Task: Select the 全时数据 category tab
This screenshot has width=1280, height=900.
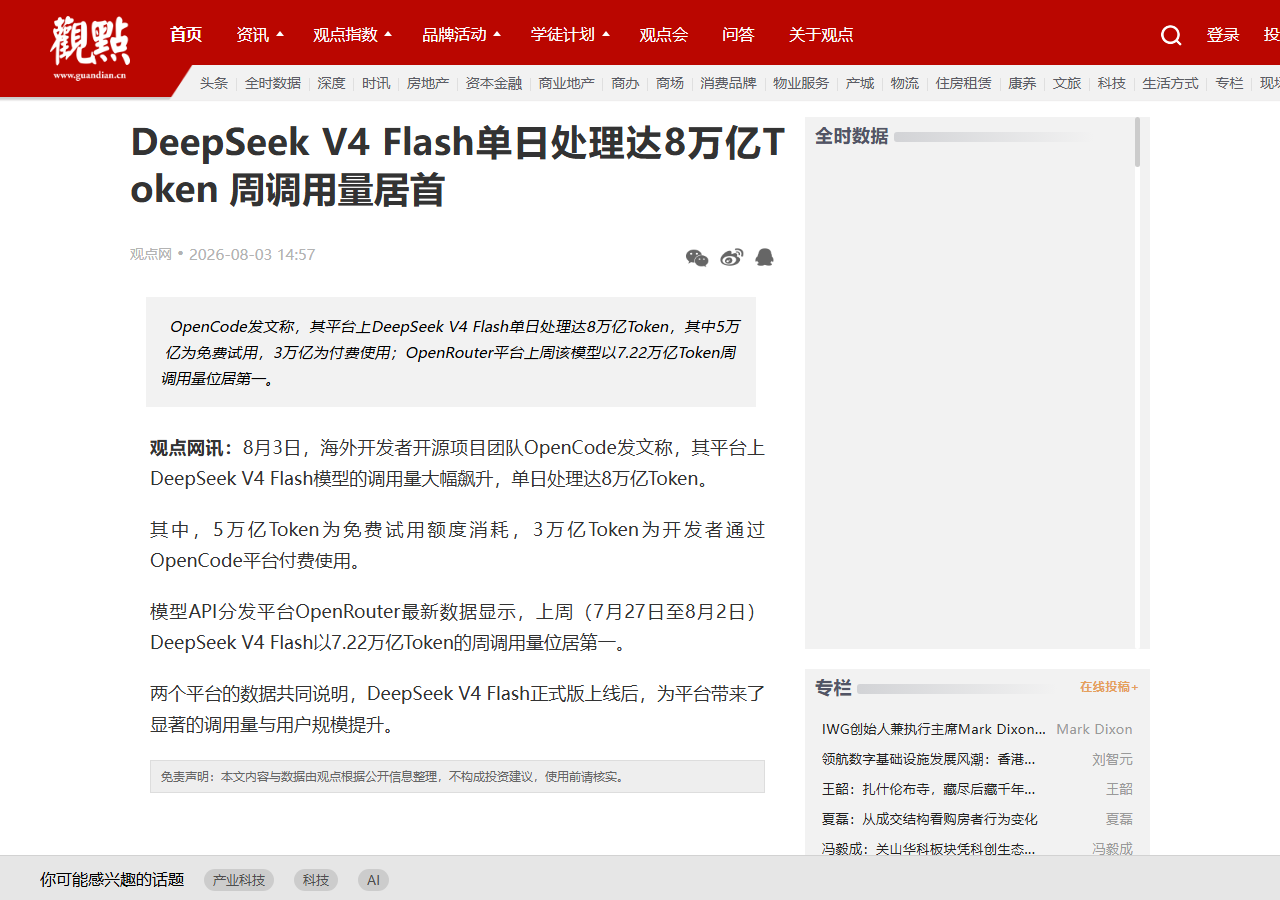Action: coord(273,83)
